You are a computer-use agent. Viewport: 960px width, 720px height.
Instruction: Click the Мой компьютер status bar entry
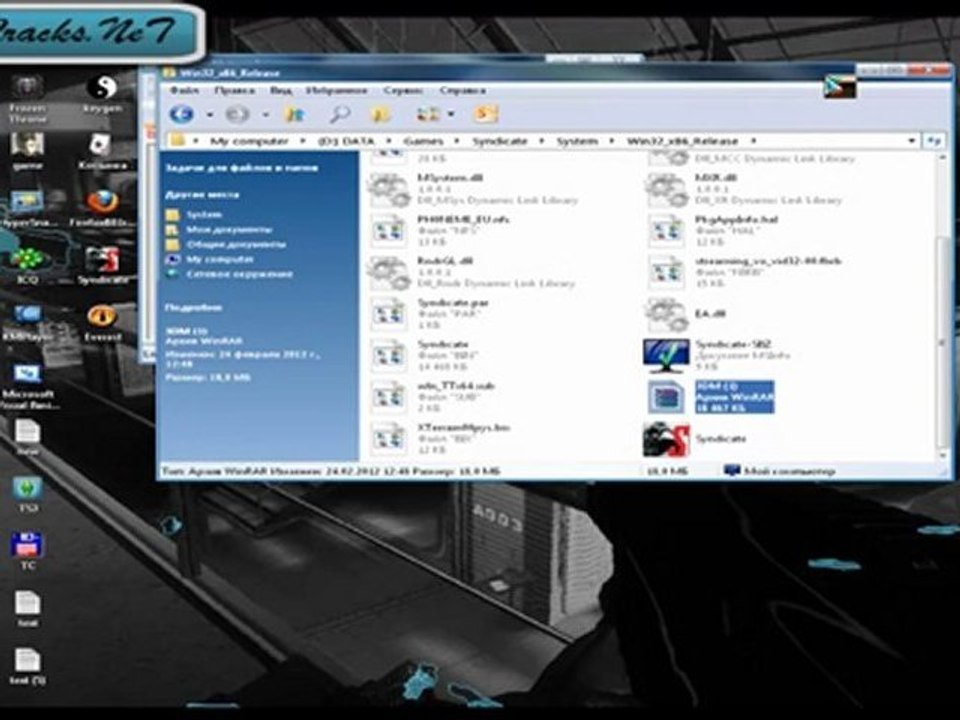click(x=779, y=471)
